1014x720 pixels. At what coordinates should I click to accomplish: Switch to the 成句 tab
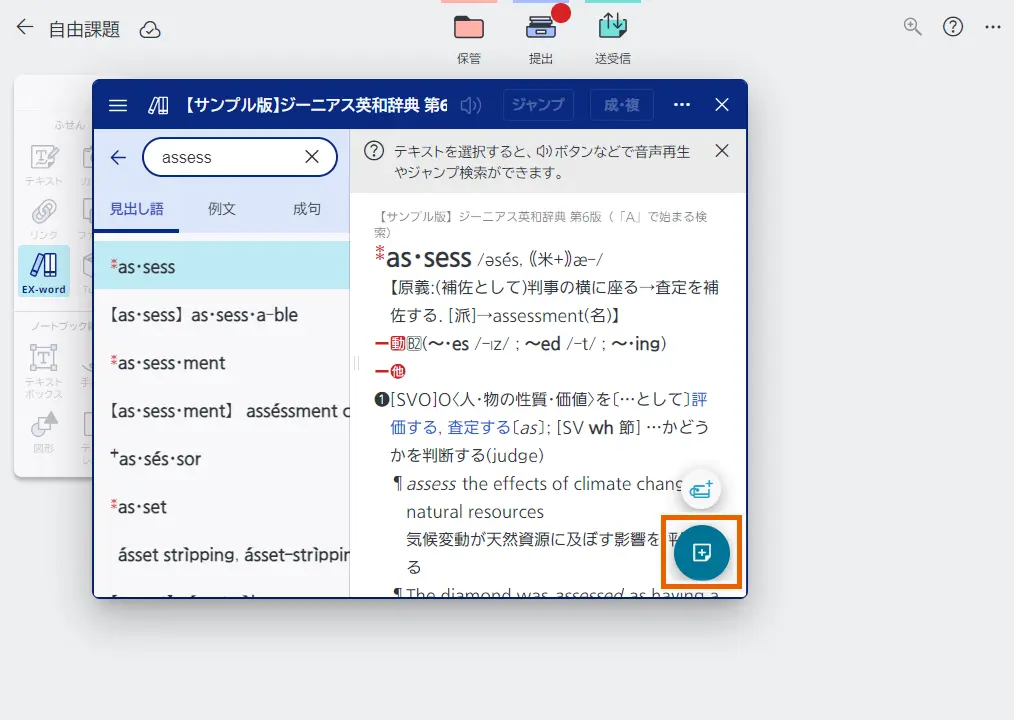coord(307,209)
